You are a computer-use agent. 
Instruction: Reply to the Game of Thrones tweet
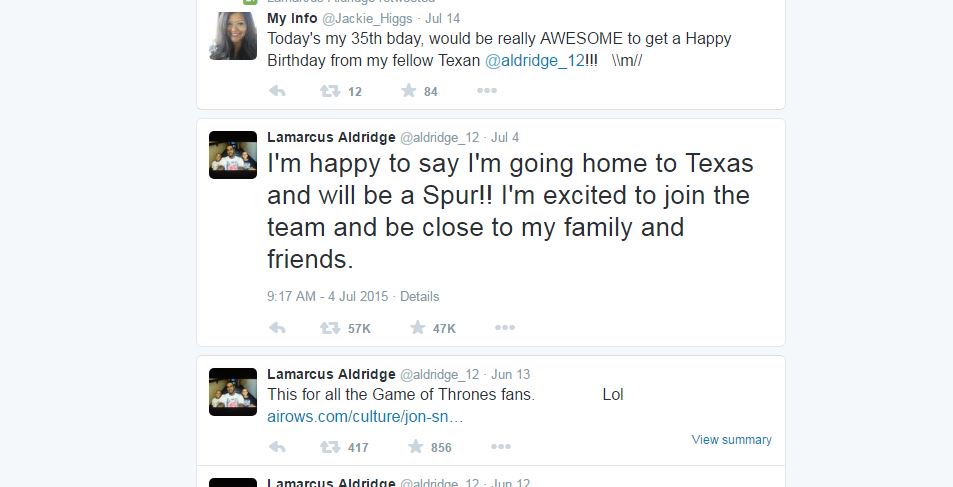pos(278,447)
